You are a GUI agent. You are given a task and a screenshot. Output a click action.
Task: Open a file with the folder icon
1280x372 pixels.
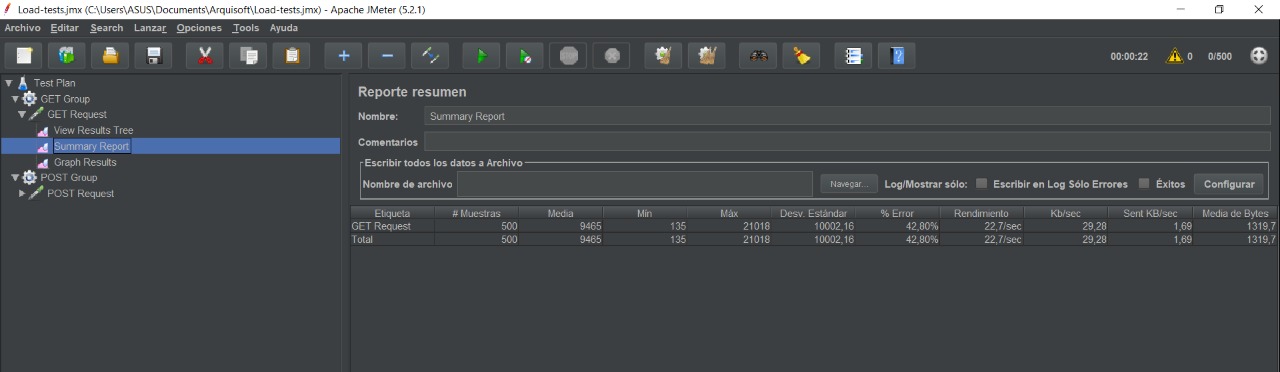[110, 56]
